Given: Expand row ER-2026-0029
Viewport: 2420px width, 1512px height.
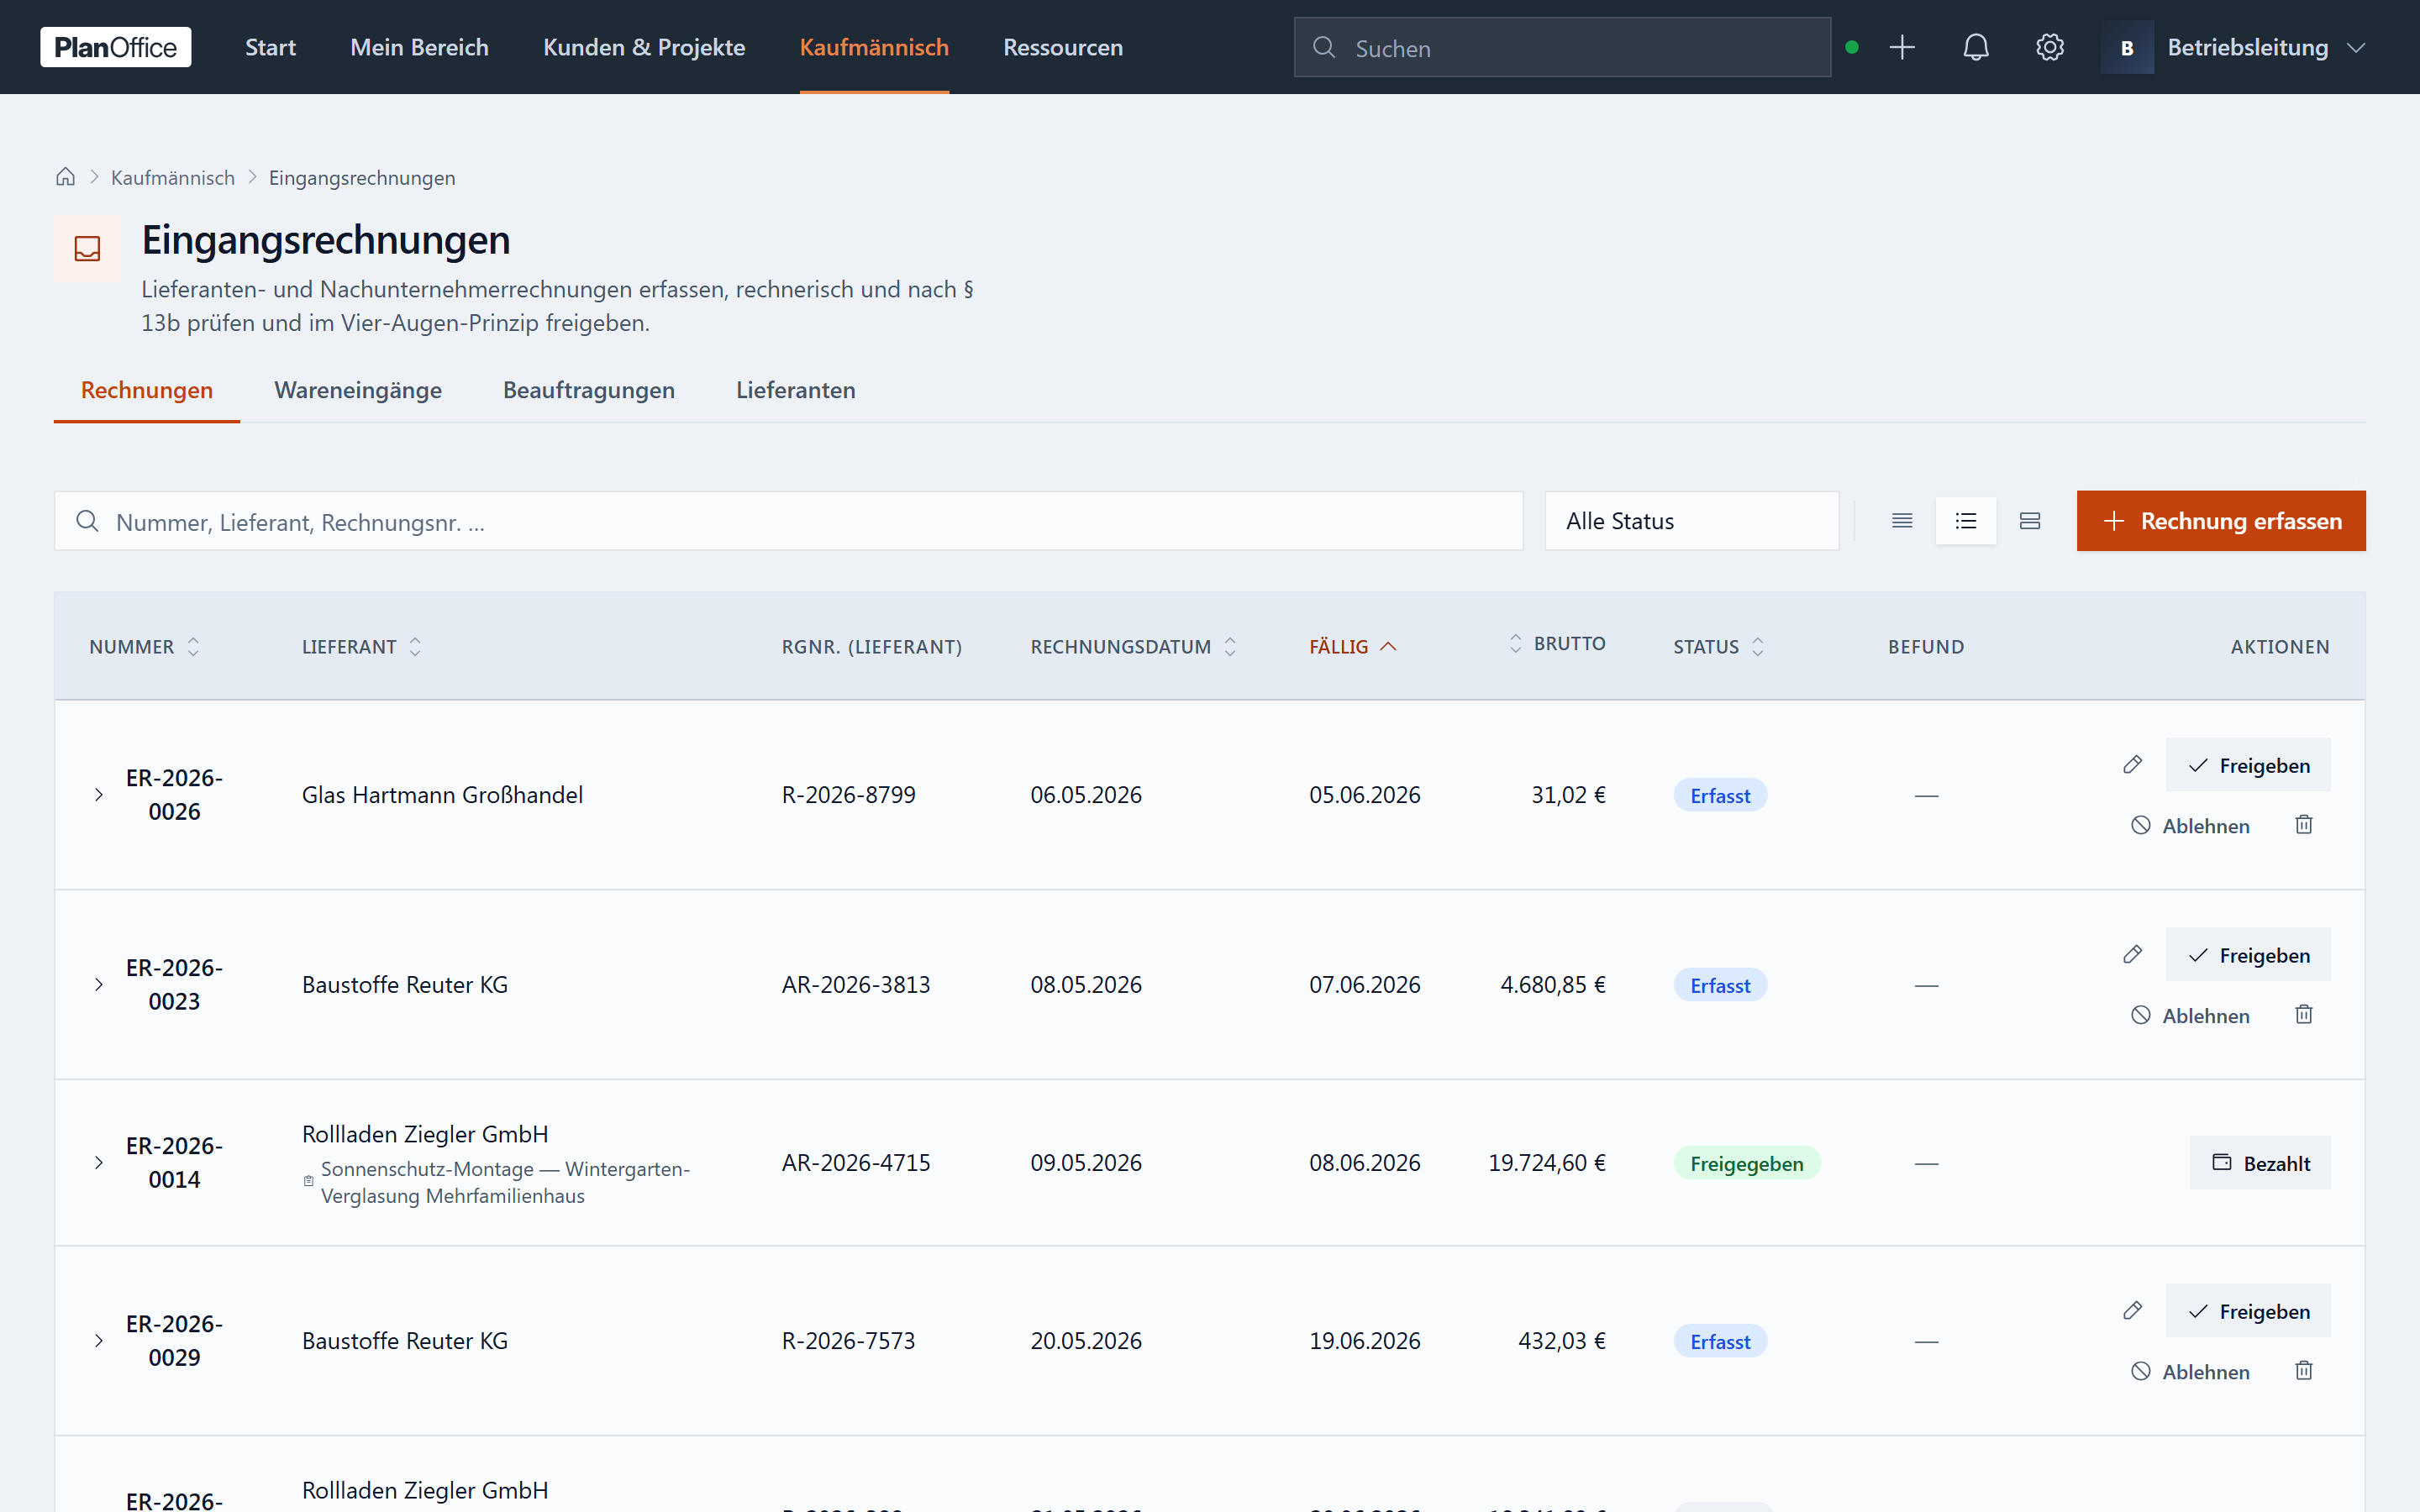Looking at the screenshot, I should point(99,1341).
